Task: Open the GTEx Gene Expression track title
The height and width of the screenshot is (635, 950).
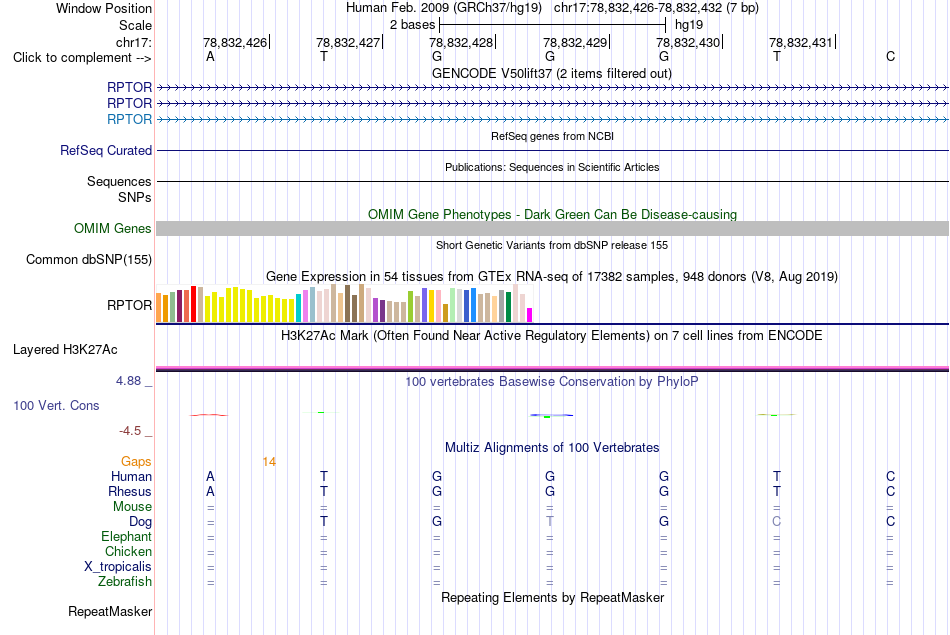Action: pos(551,276)
